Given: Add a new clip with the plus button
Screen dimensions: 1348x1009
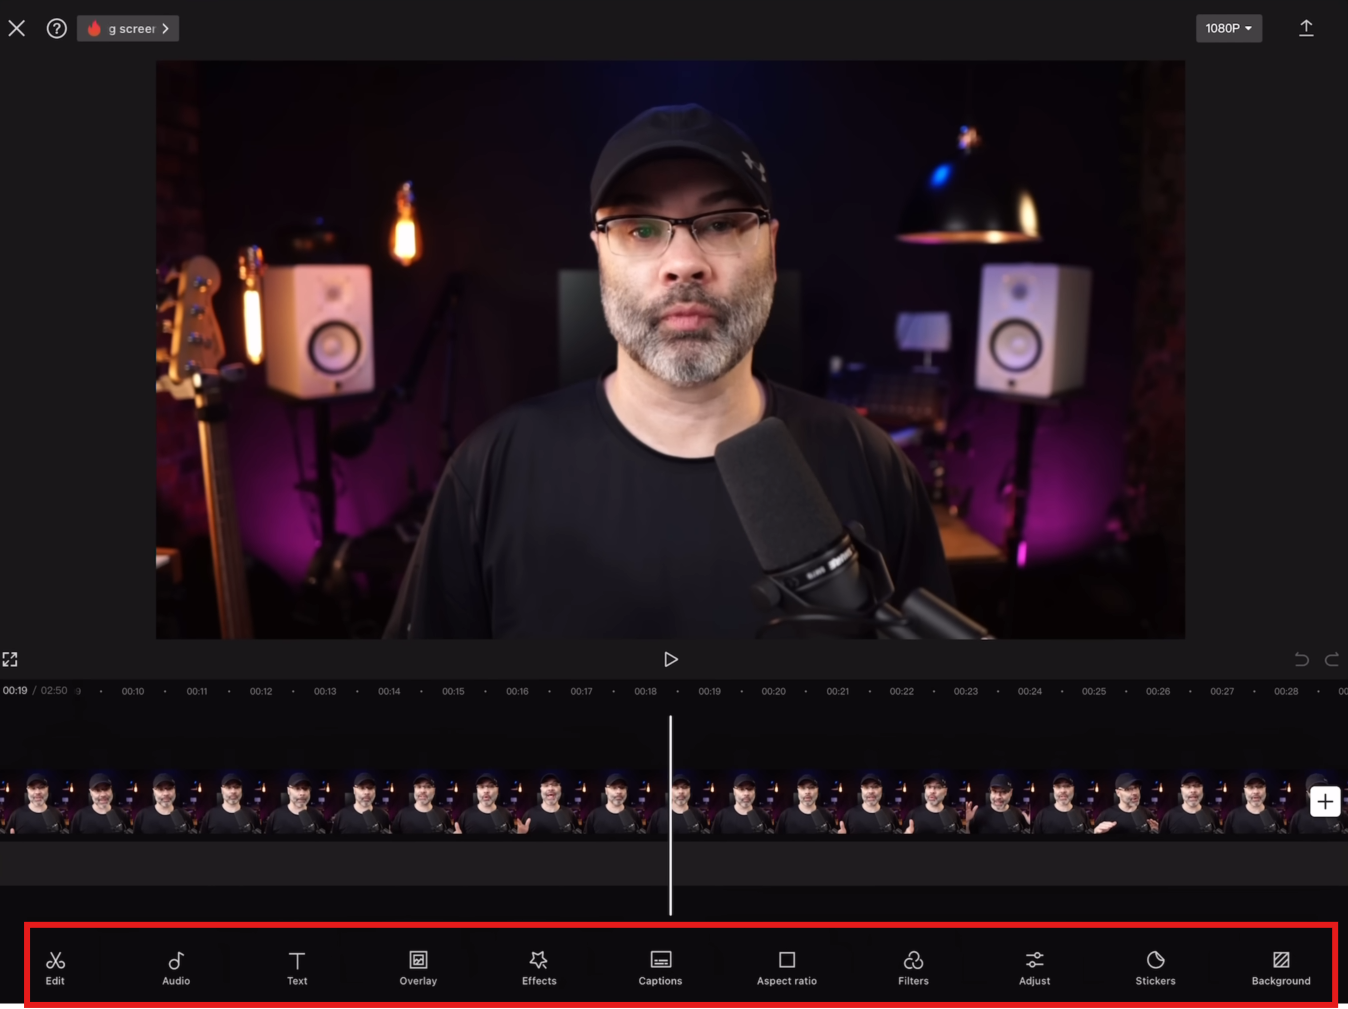Looking at the screenshot, I should tap(1325, 801).
